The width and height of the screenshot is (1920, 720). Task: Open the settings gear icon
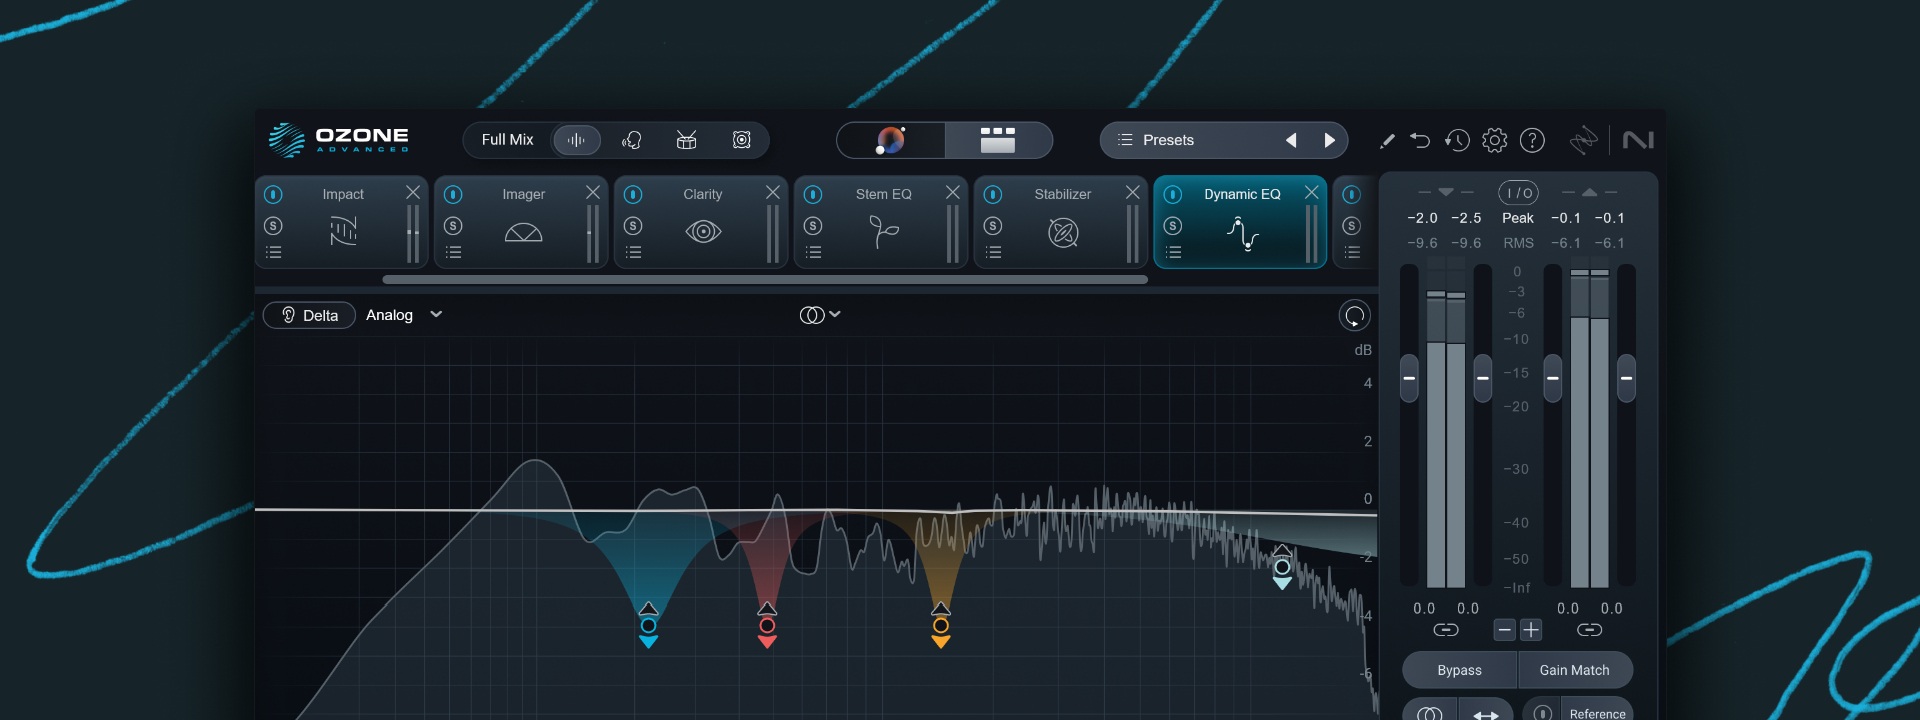[x=1494, y=140]
